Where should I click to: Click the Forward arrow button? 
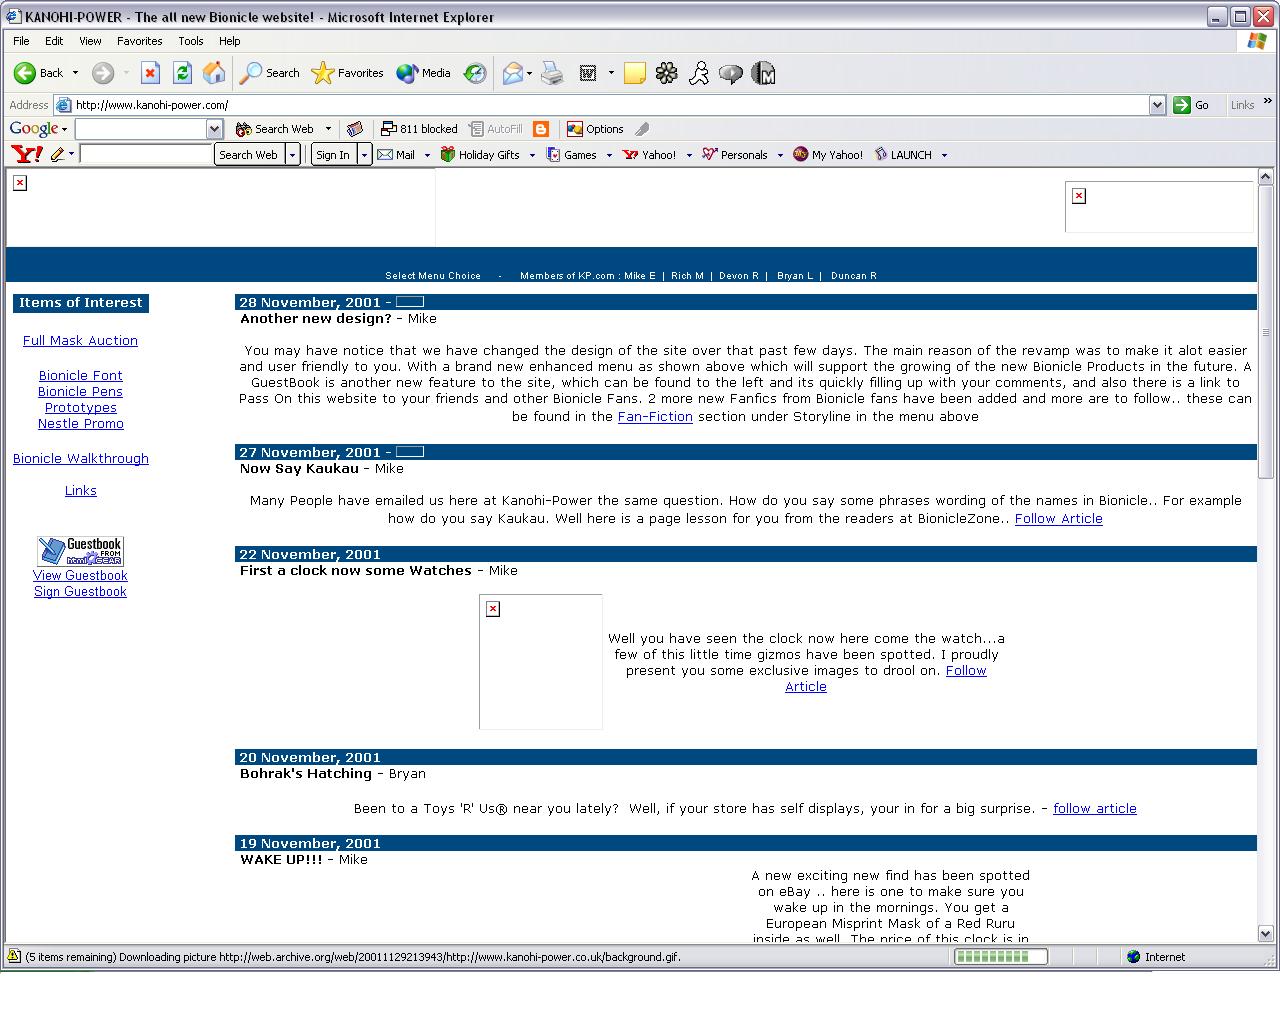click(x=102, y=73)
